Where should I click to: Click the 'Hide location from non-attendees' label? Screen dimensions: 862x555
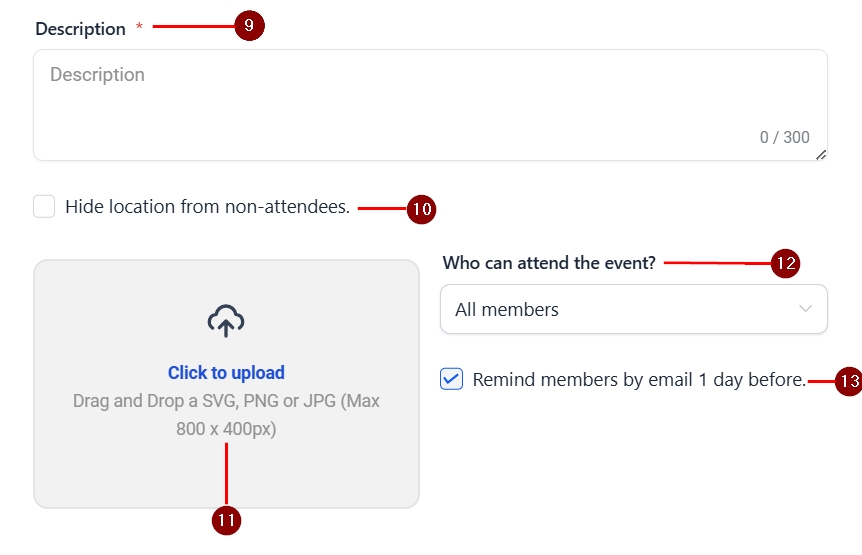[x=207, y=207]
